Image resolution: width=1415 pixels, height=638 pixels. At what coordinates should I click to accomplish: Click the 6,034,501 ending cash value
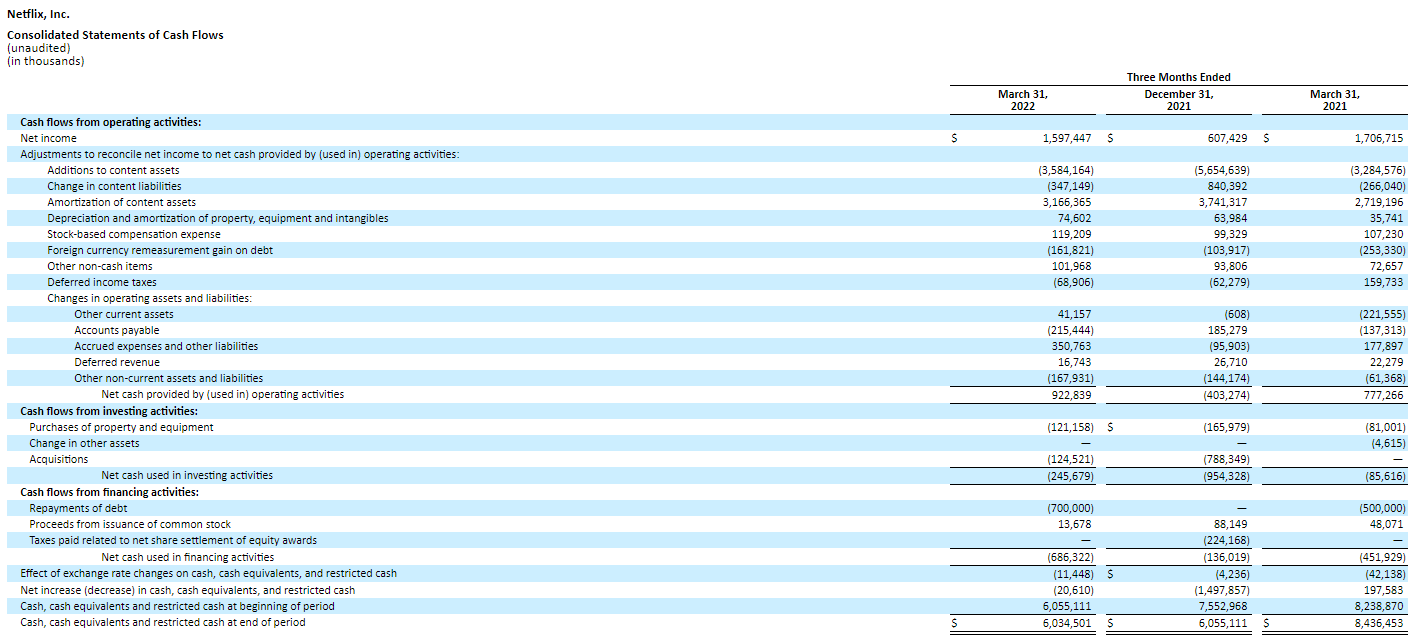tap(1066, 622)
